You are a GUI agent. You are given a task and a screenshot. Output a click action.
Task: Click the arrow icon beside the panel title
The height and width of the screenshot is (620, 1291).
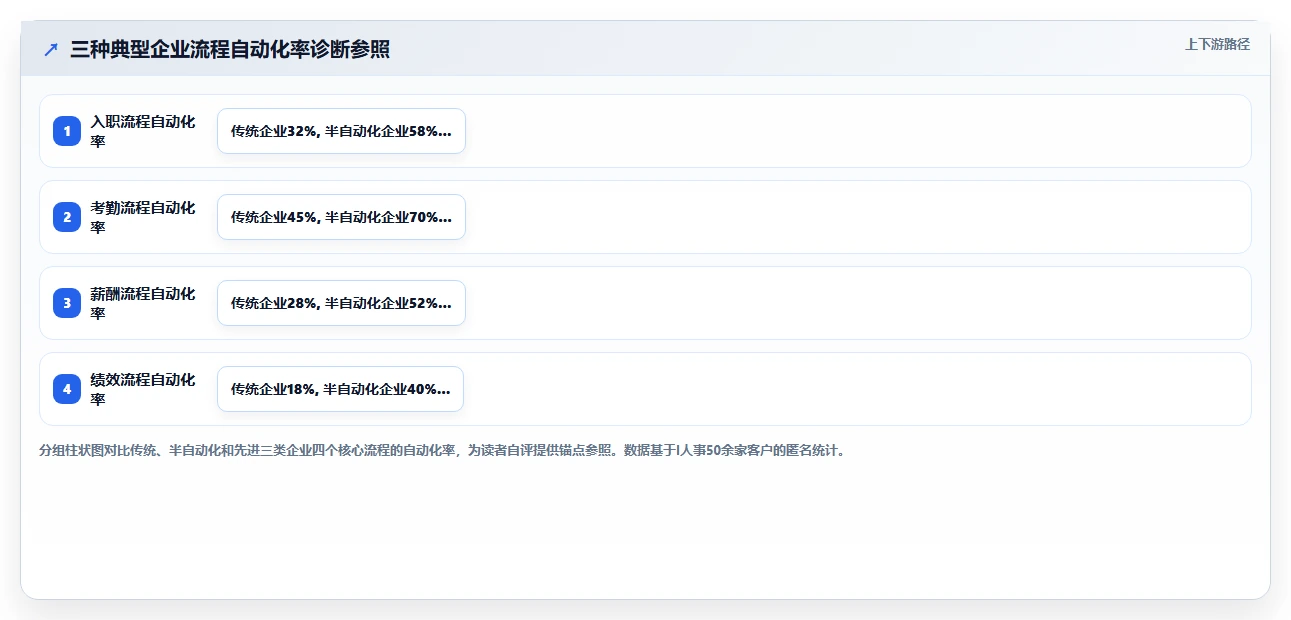click(51, 49)
